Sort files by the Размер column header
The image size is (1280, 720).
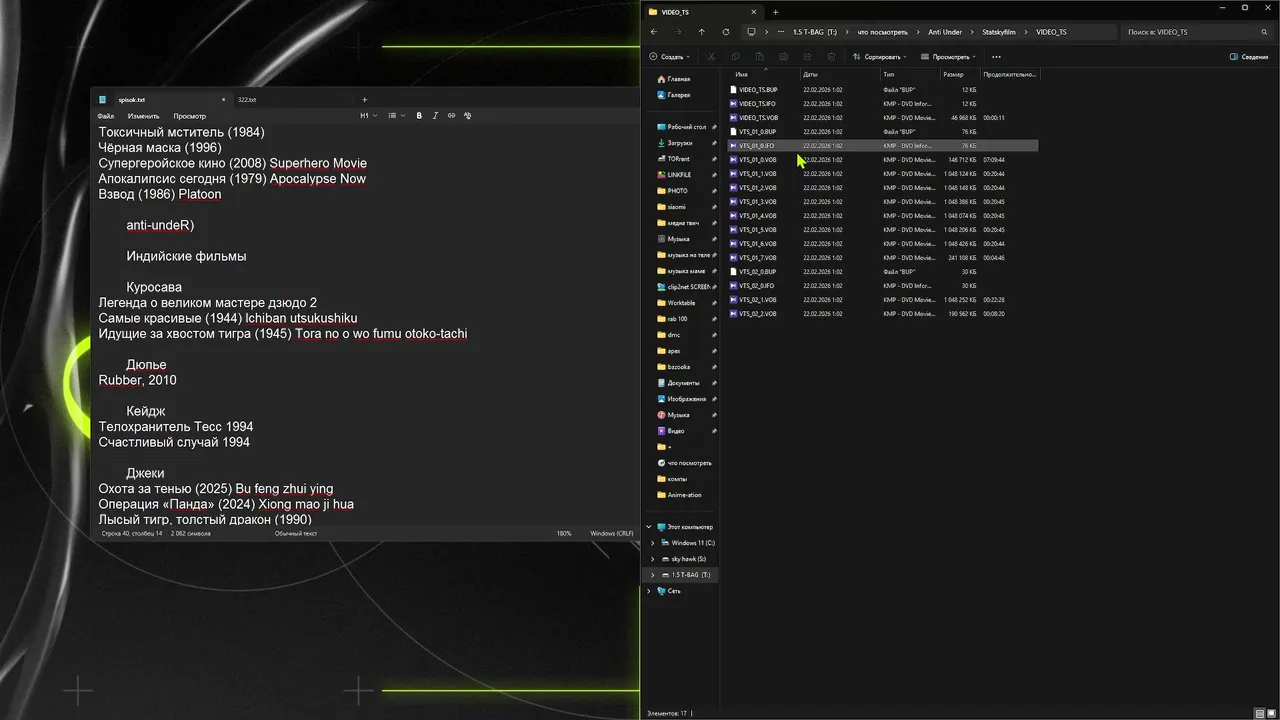(x=958, y=75)
